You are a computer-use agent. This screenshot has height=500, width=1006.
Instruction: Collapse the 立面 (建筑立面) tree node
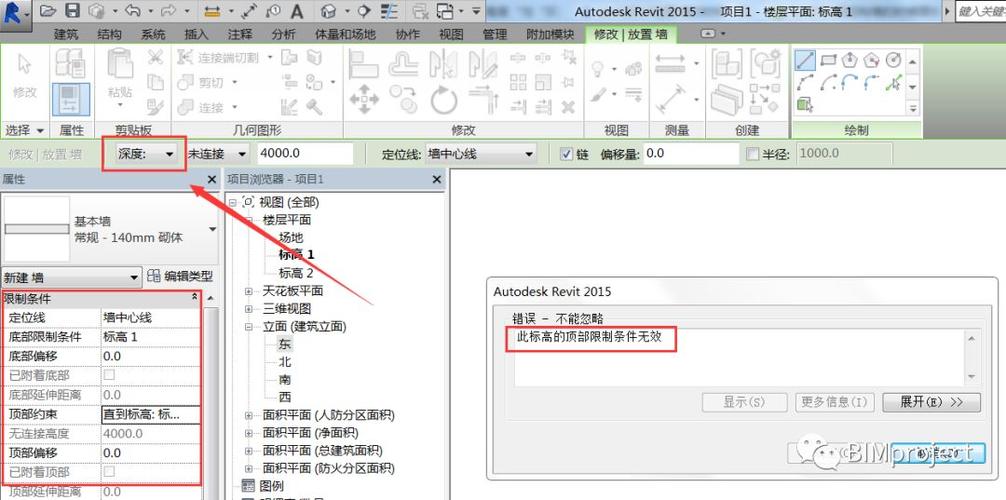click(x=249, y=327)
